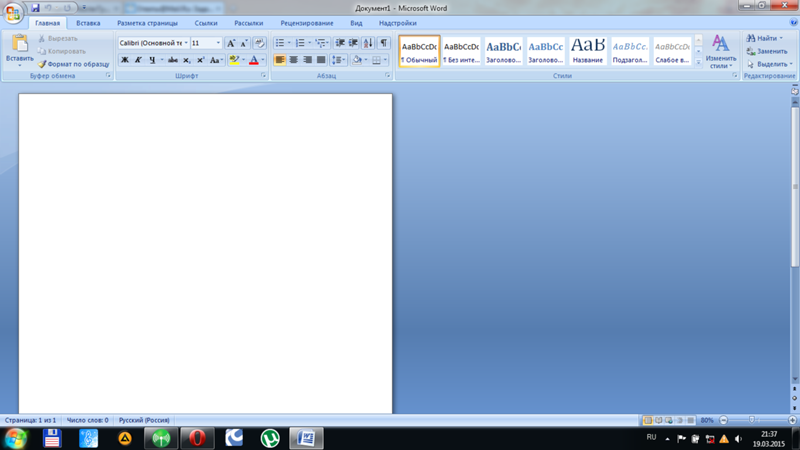Open the change case Aa menu
The image size is (800, 450).
pyautogui.click(x=216, y=60)
